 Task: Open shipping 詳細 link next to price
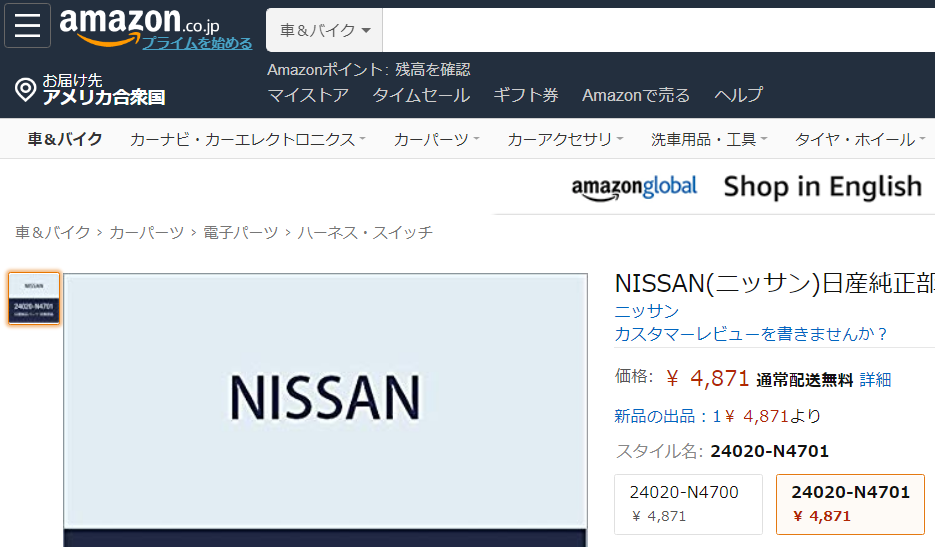875,379
